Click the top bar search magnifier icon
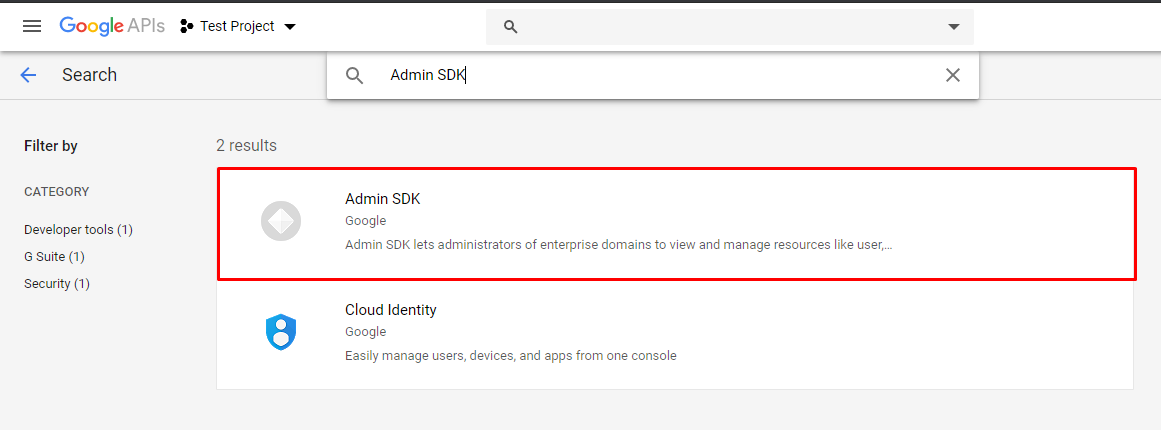The width and height of the screenshot is (1161, 430). (x=509, y=27)
